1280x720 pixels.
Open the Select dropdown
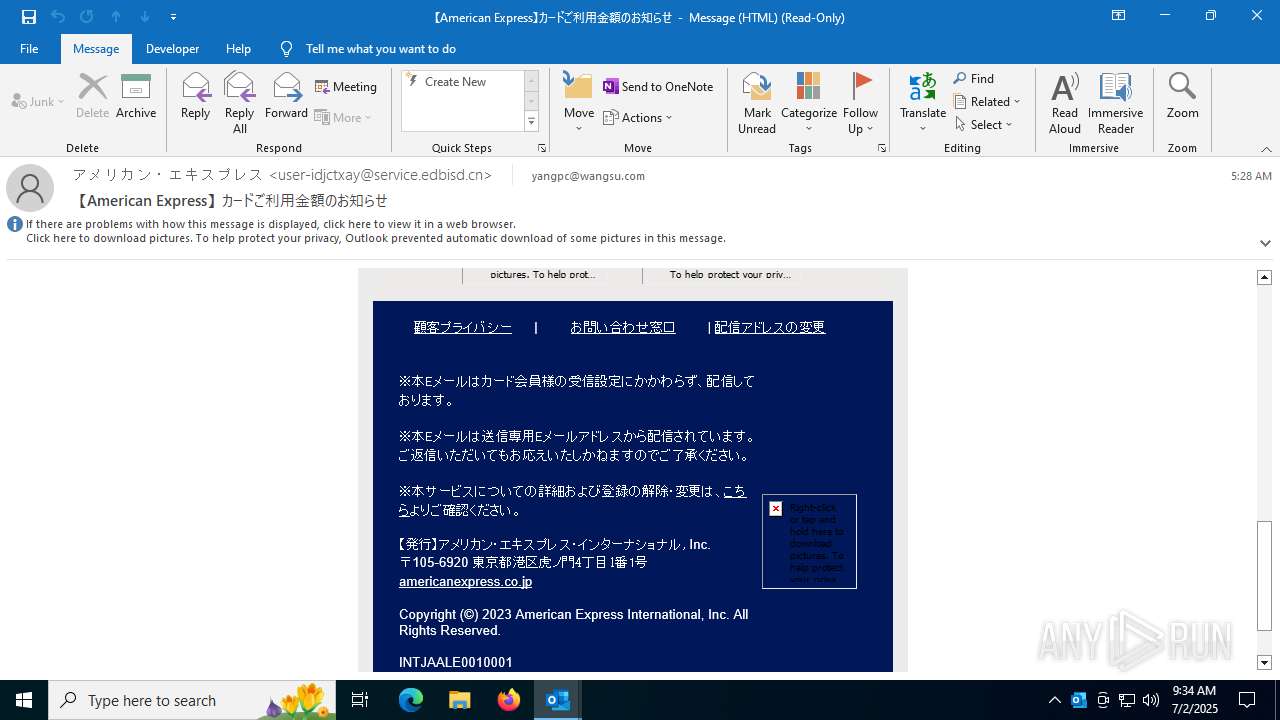(984, 124)
